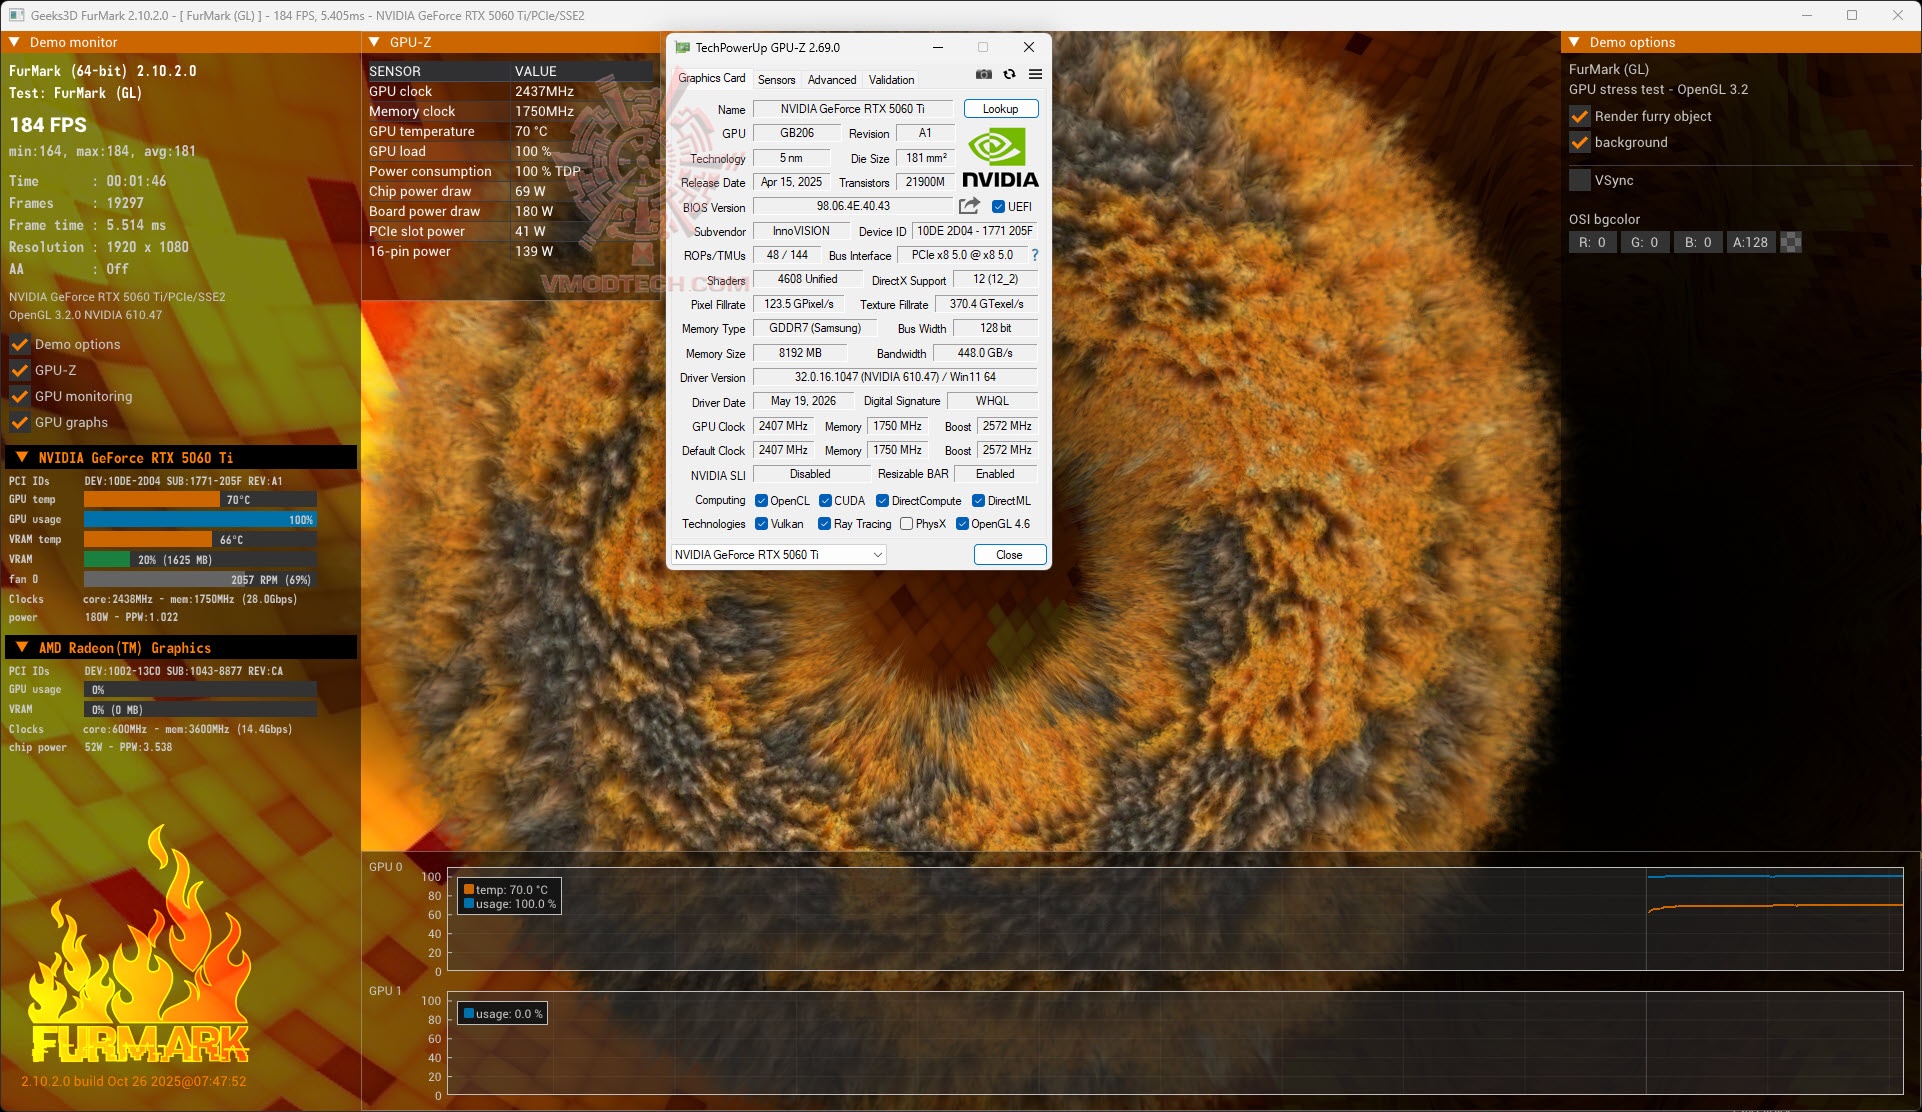This screenshot has width=1922, height=1112.
Task: Enable the VSync checkbox
Action: [x=1580, y=180]
